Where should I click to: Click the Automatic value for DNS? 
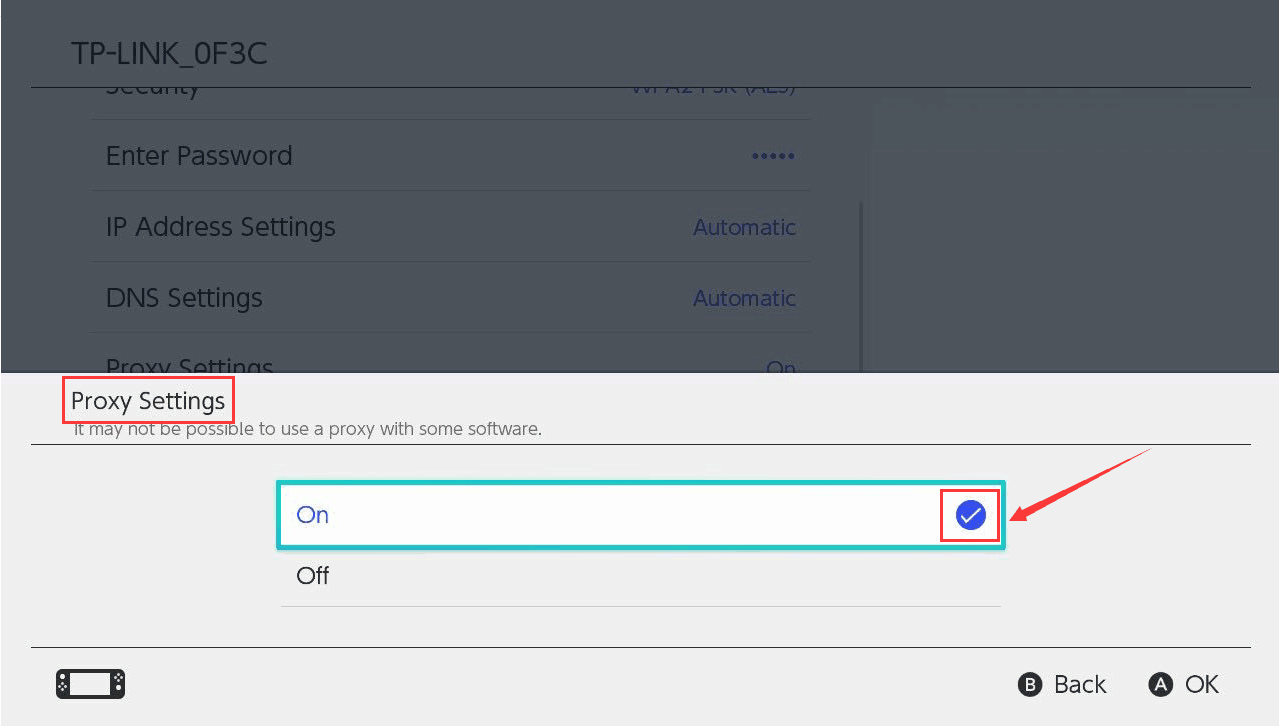pos(744,299)
